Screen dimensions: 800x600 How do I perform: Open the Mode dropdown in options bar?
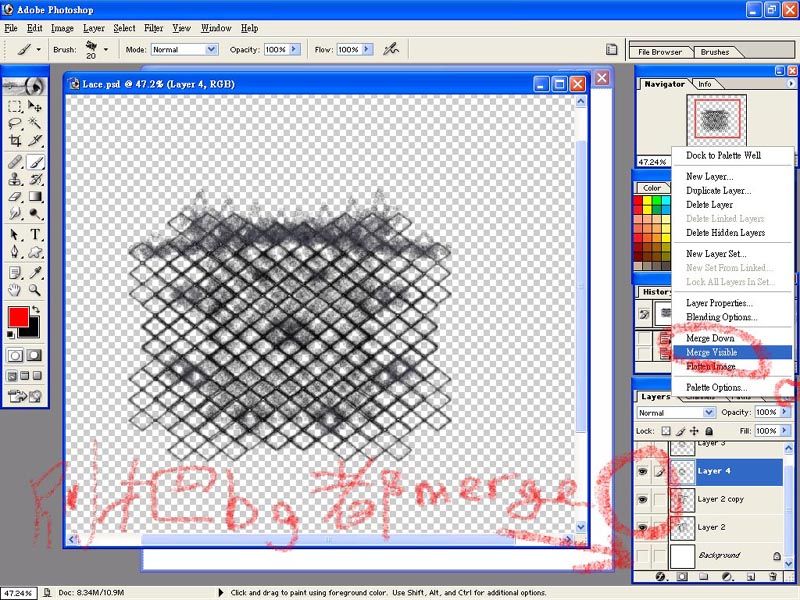(211, 49)
